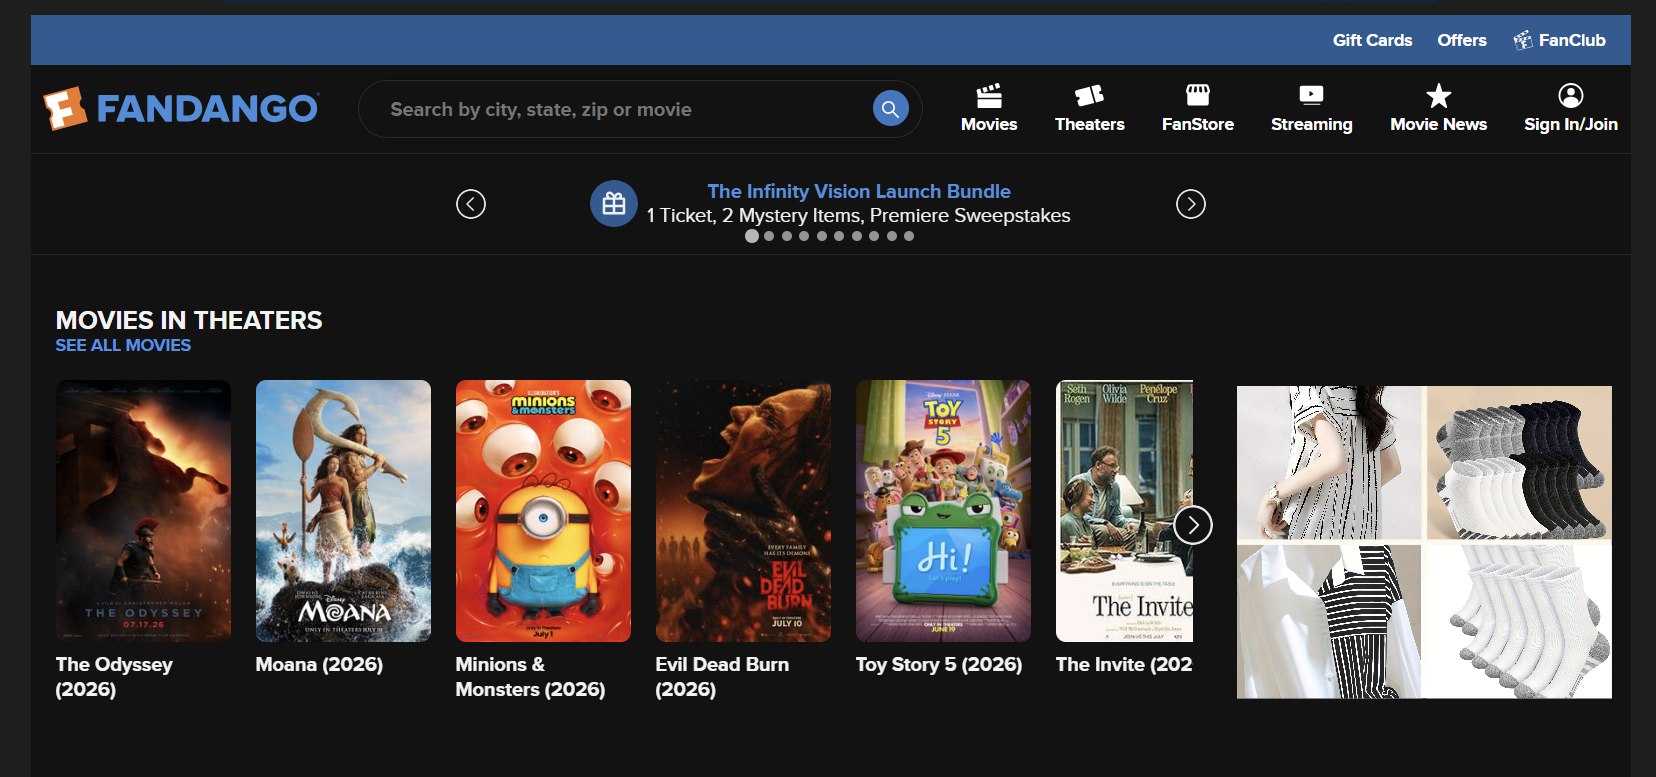Click the Offers link

pos(1461,40)
